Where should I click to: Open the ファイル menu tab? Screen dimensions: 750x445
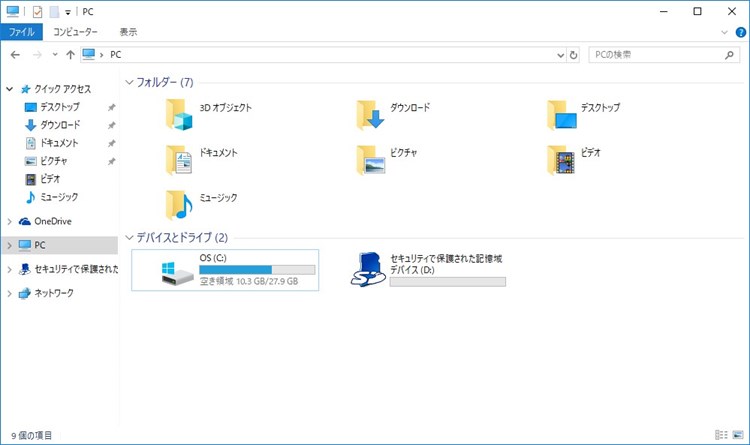tap(22, 32)
